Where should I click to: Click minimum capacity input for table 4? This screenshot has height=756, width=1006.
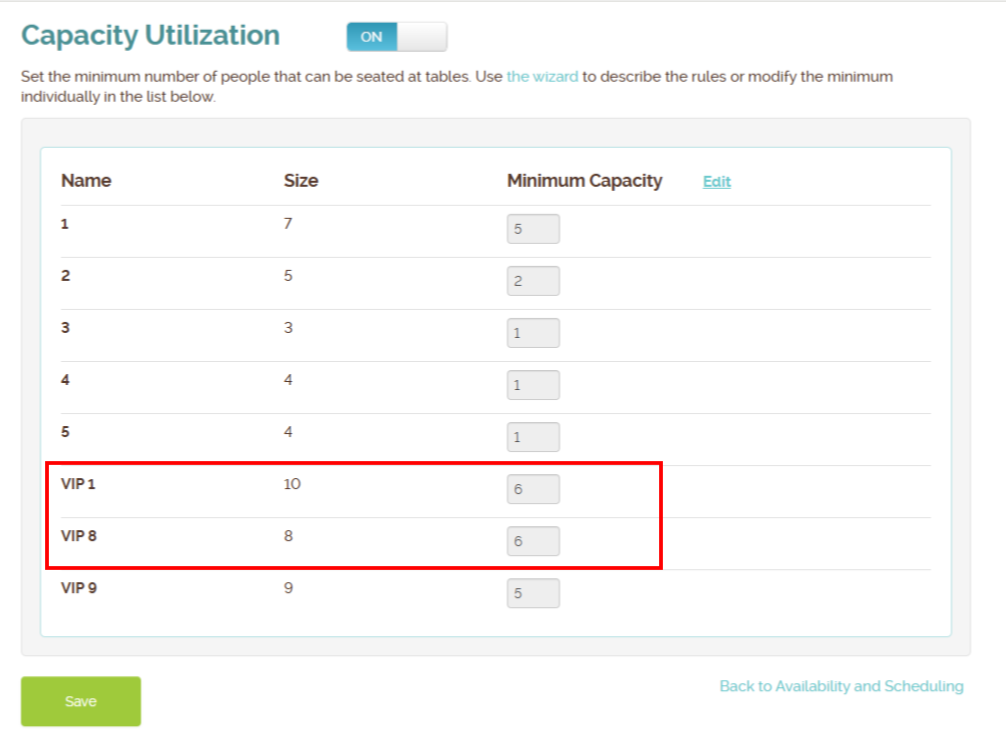pyautogui.click(x=533, y=384)
